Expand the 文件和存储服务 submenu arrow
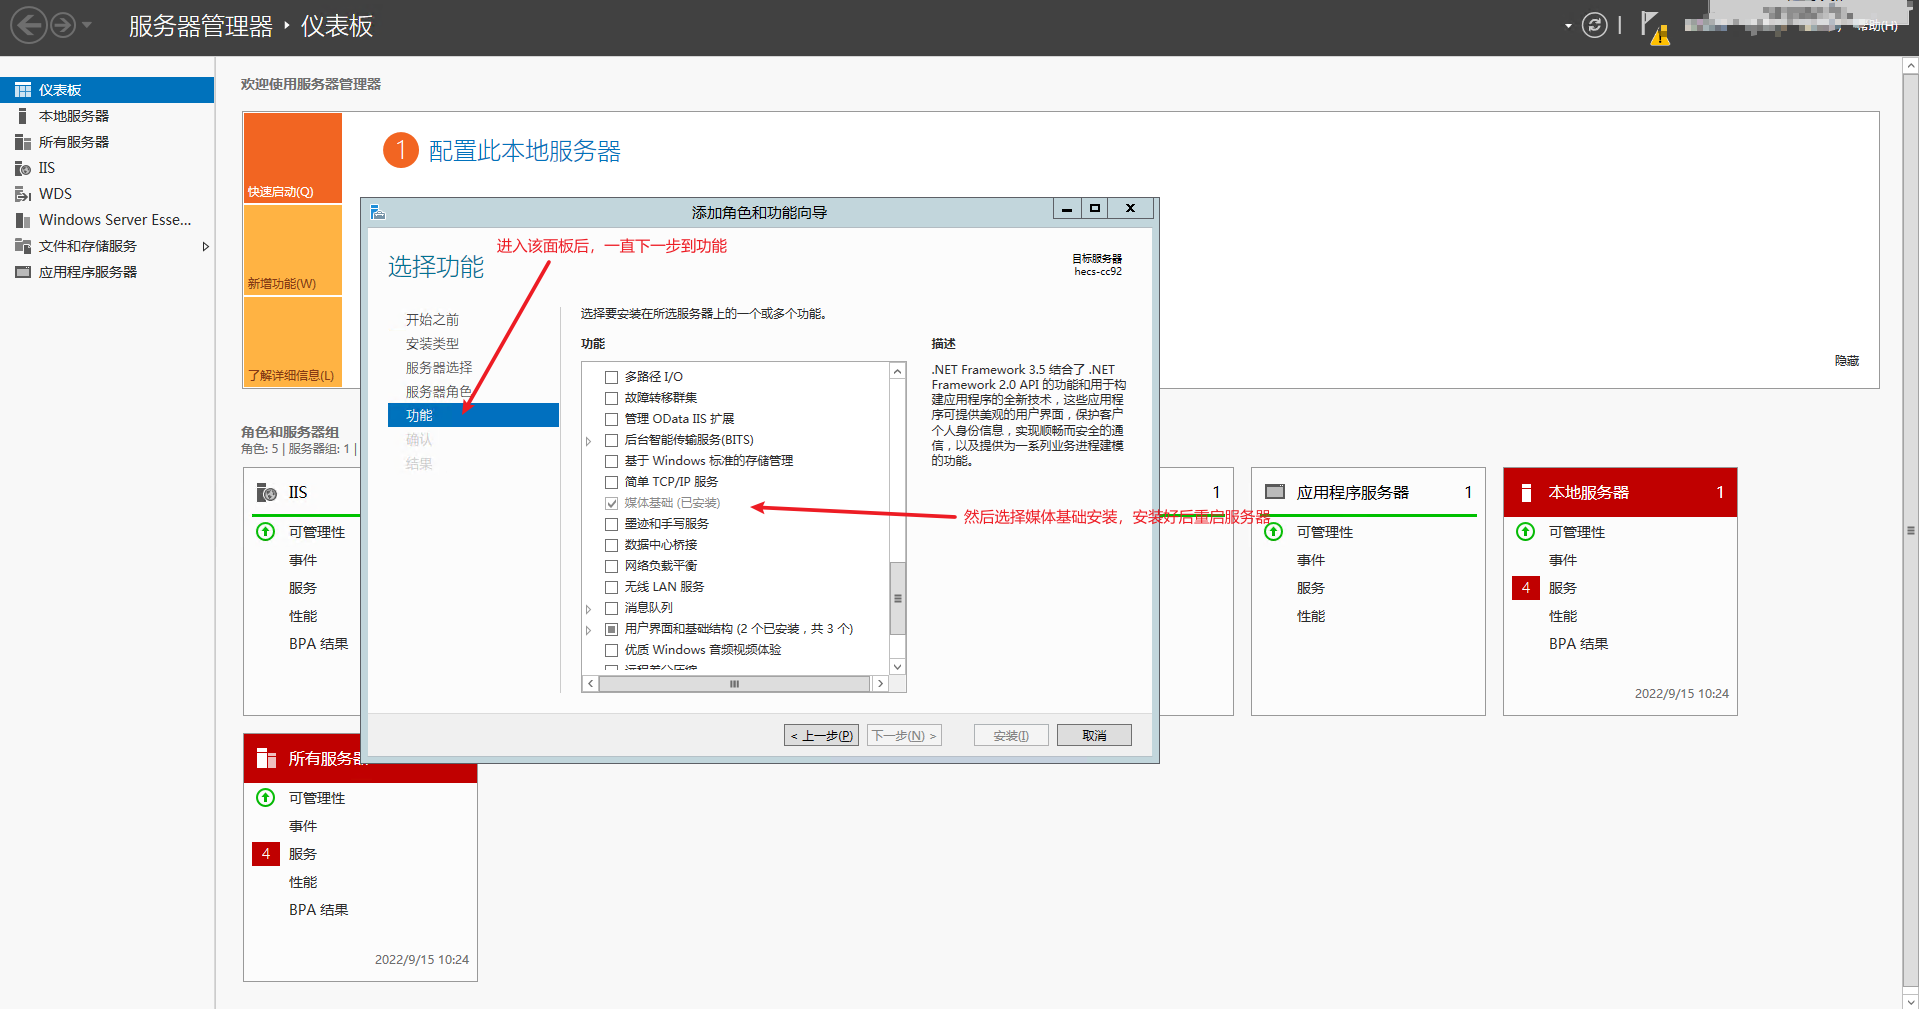1919x1009 pixels. tap(205, 246)
